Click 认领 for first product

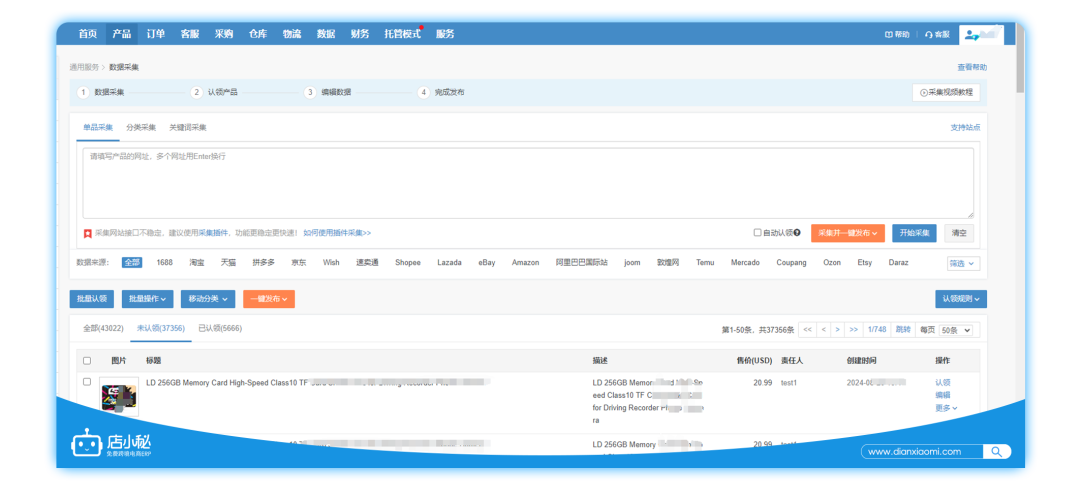pyautogui.click(x=942, y=382)
